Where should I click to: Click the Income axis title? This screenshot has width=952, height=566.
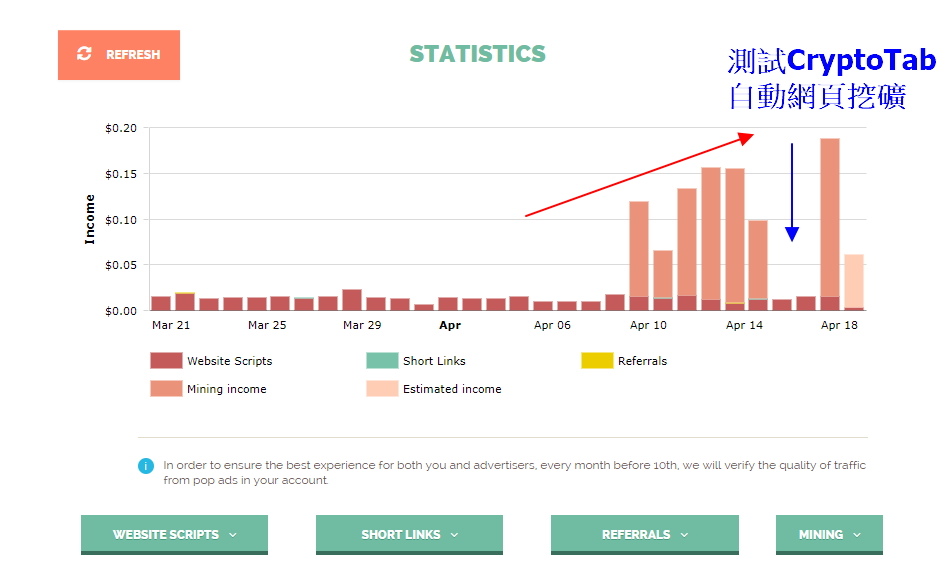pyautogui.click(x=90, y=219)
